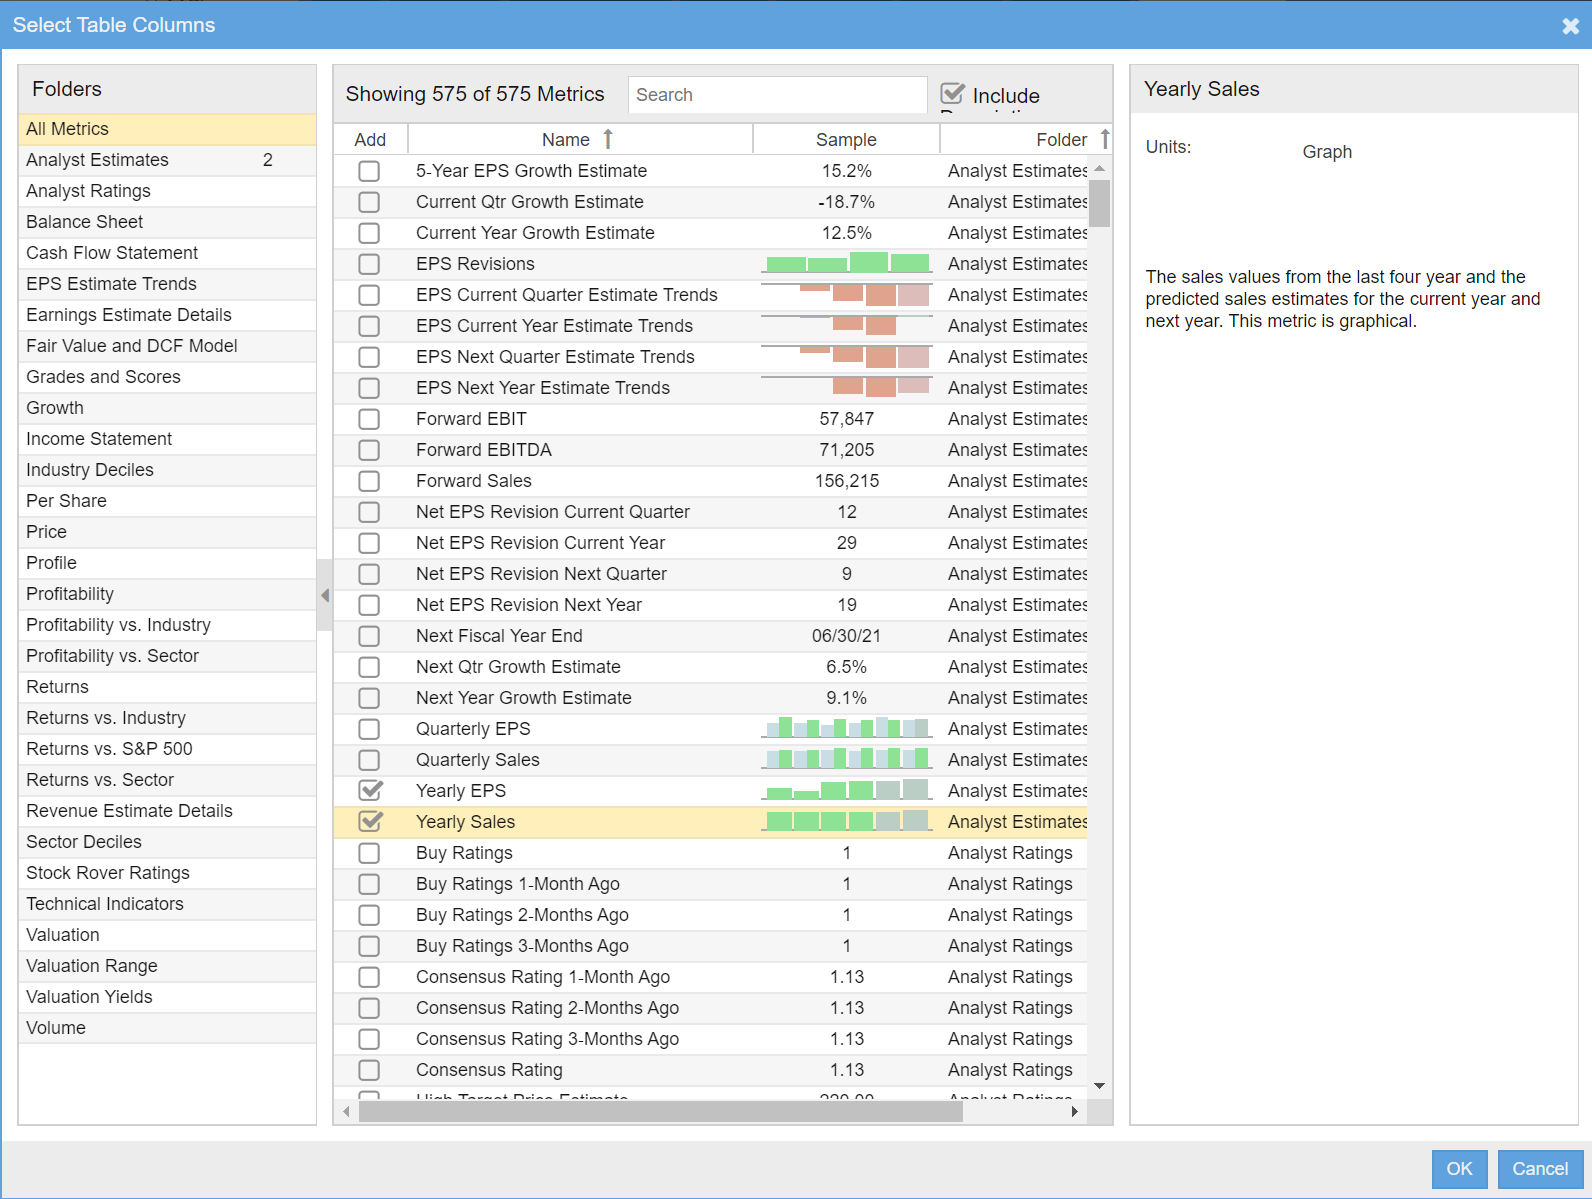Check the Forward Sales checkbox
This screenshot has height=1199, width=1592.
(x=369, y=481)
